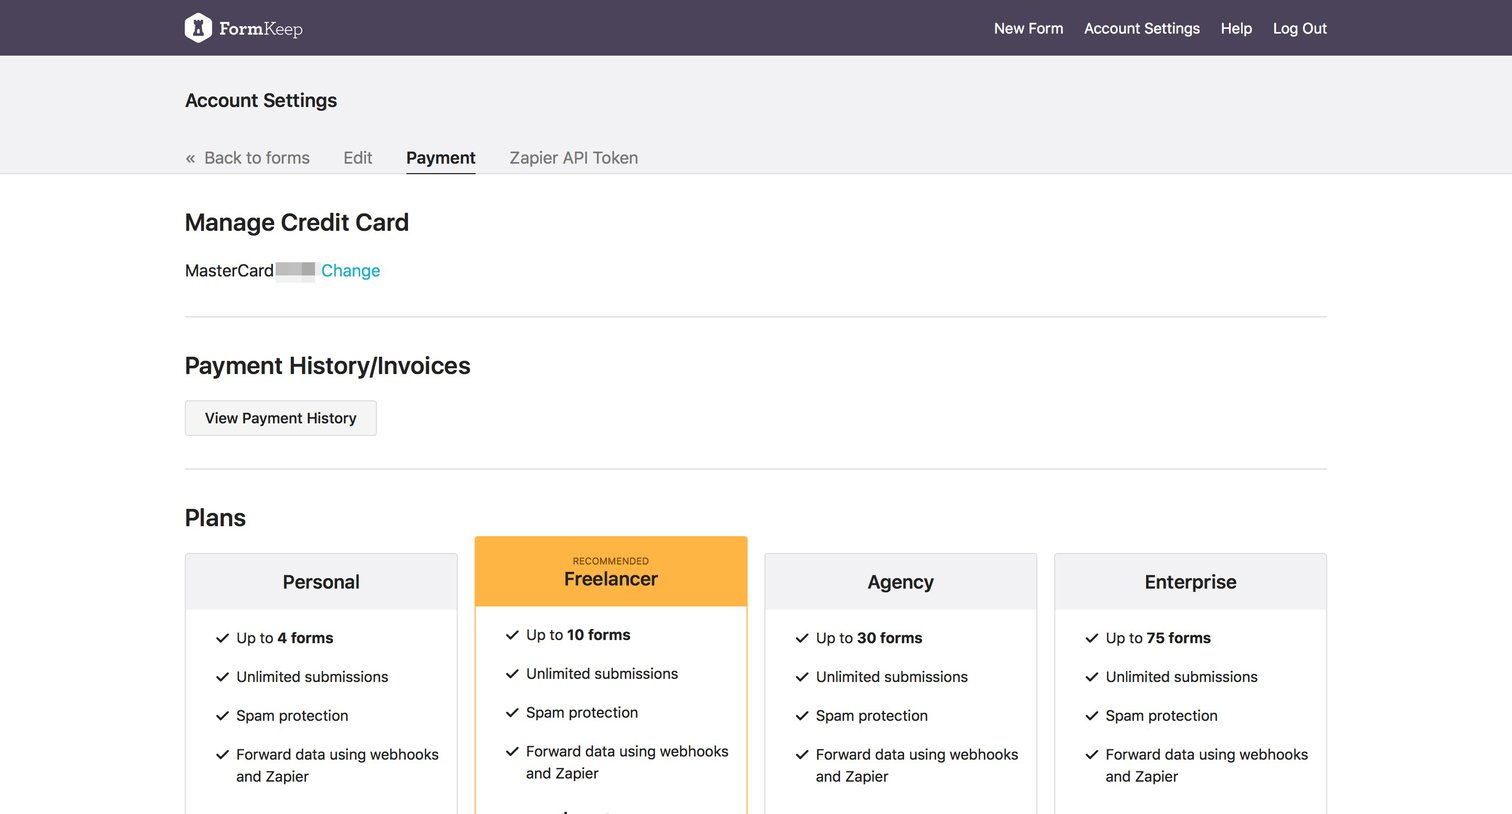1512x814 pixels.
Task: Open View Payment History
Action: click(281, 418)
